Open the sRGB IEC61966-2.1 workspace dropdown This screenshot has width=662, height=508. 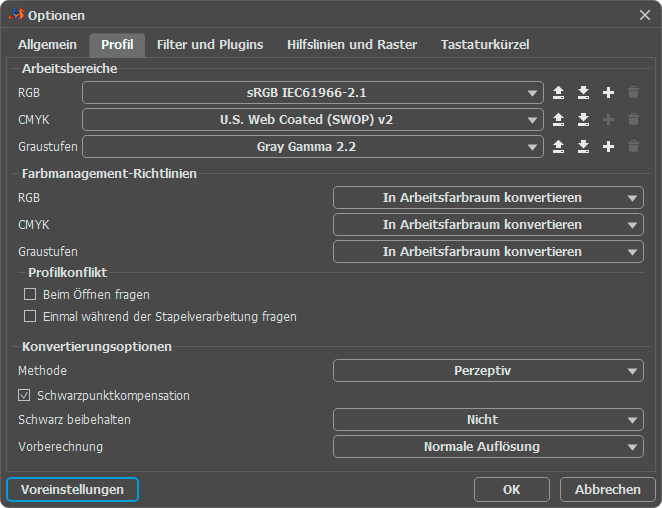(312, 92)
